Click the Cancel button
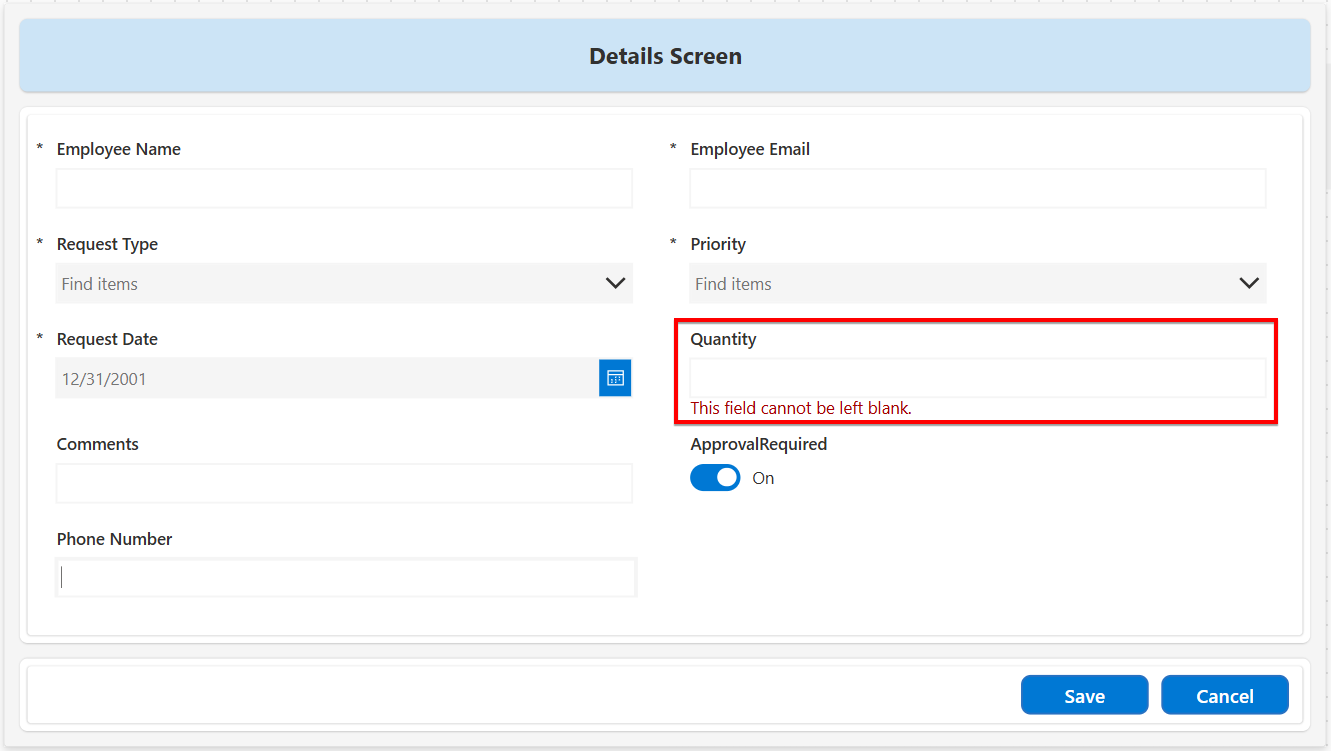The image size is (1331, 751). pyautogui.click(x=1224, y=696)
